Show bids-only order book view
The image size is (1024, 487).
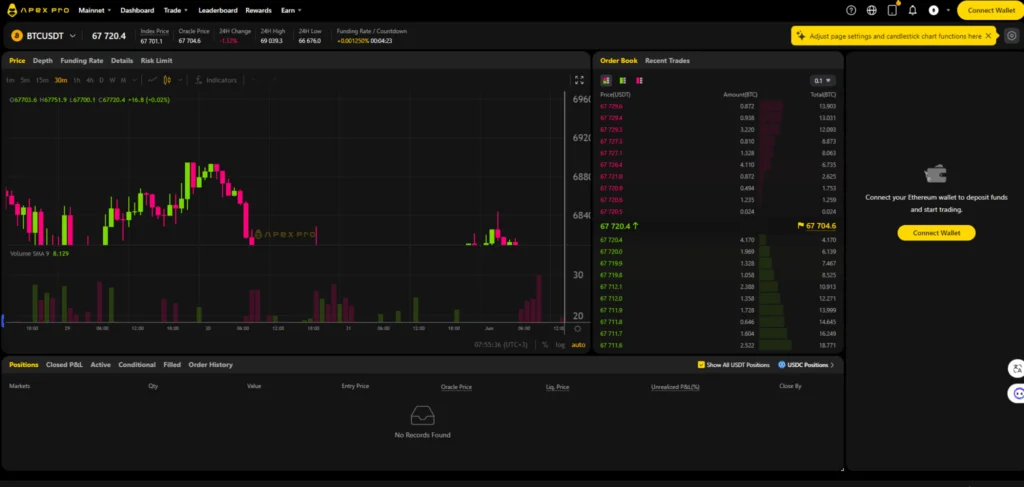pyautogui.click(x=622, y=80)
